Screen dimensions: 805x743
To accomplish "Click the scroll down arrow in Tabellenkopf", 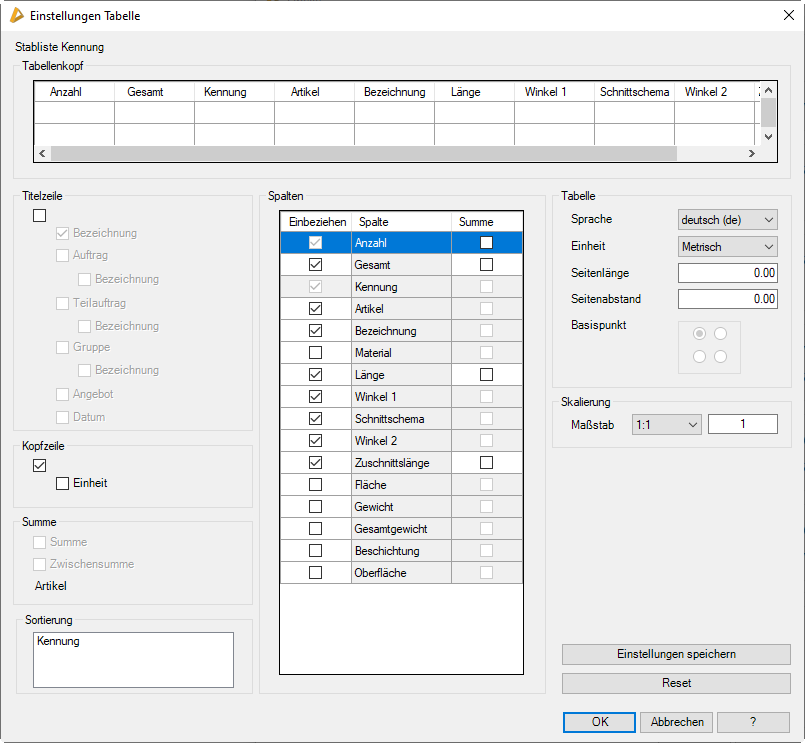I will point(768,136).
